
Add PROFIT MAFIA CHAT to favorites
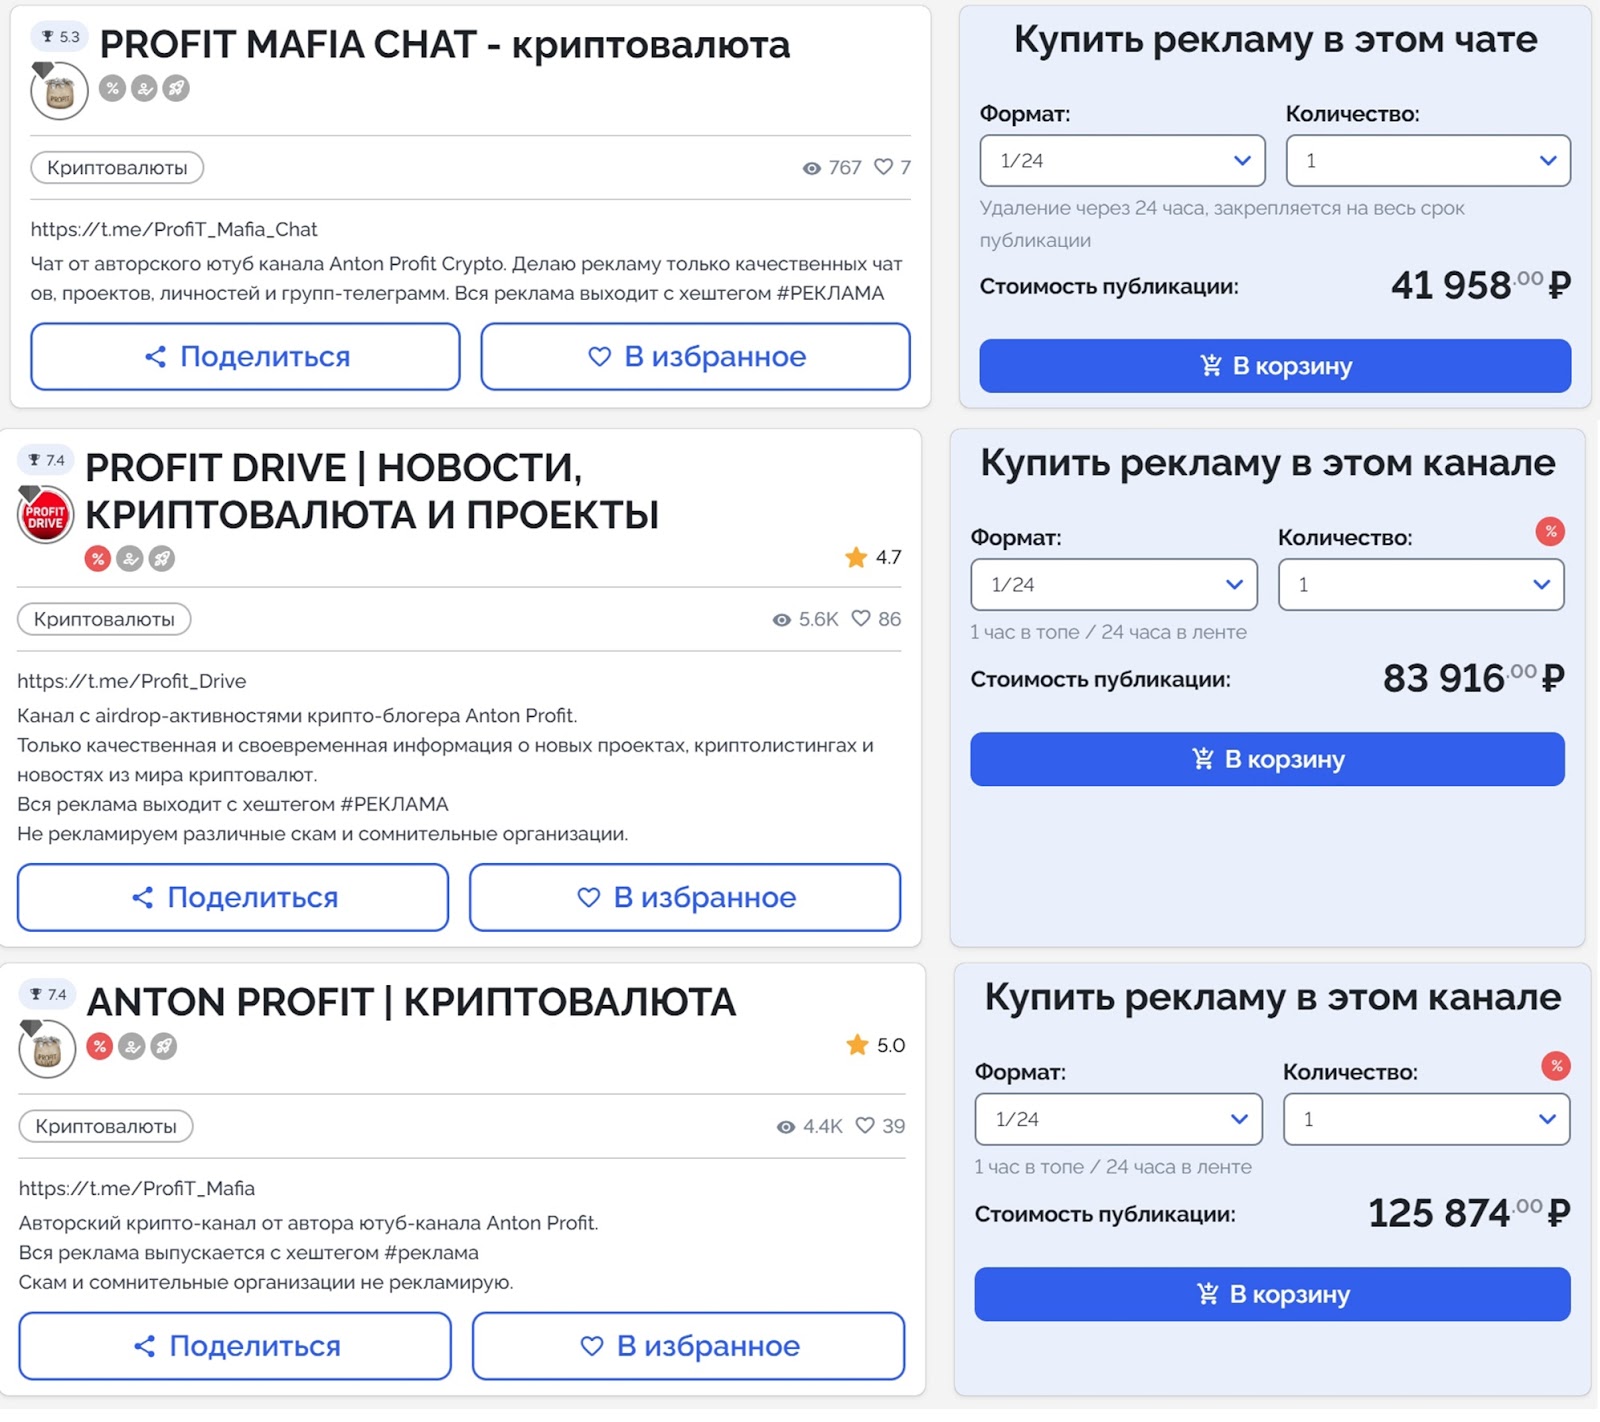click(x=695, y=357)
